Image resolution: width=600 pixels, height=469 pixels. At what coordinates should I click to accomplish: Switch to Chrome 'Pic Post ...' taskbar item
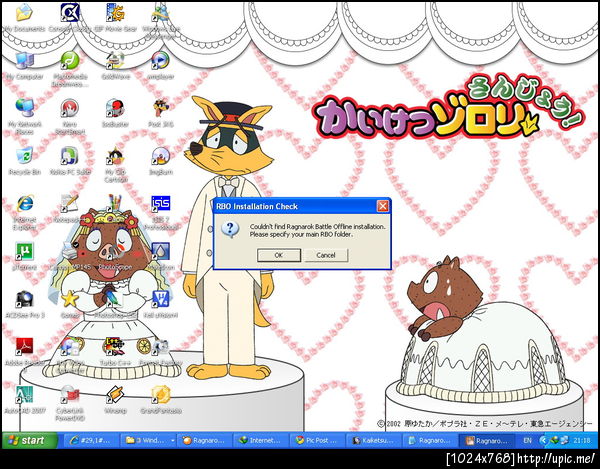point(318,441)
